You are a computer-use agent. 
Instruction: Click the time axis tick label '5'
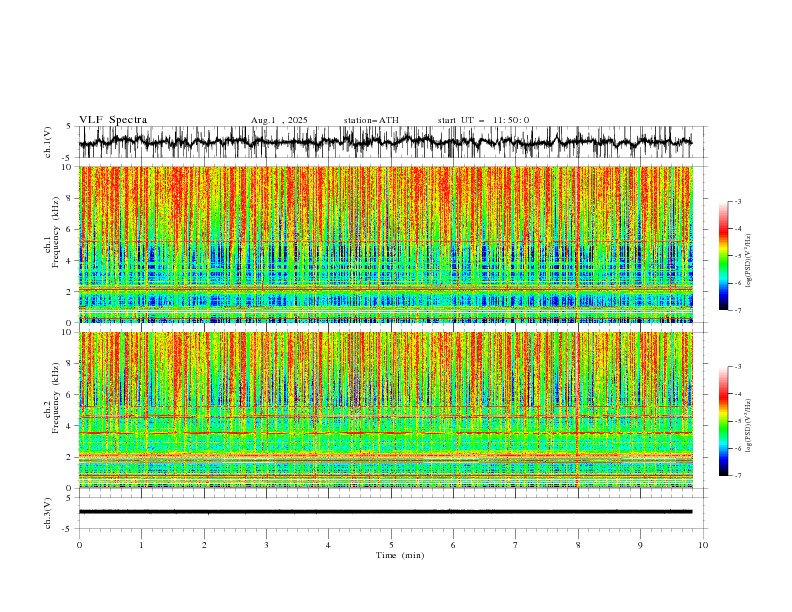coord(391,545)
